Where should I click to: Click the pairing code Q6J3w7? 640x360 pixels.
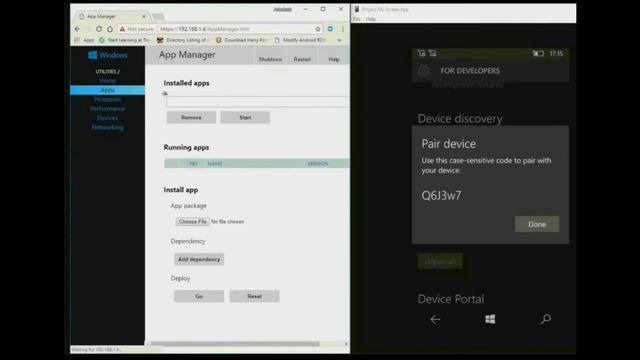(x=441, y=196)
